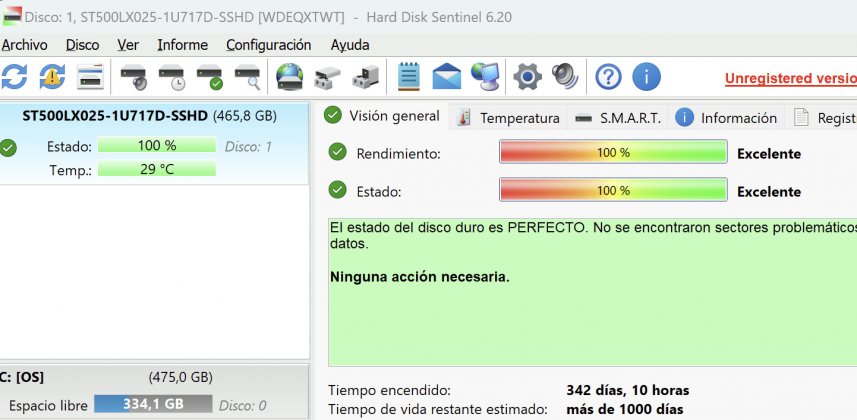Screen dimensions: 857x420
Task: Click 'Tiempo de vida restante estimado:' label
Action: (438, 409)
